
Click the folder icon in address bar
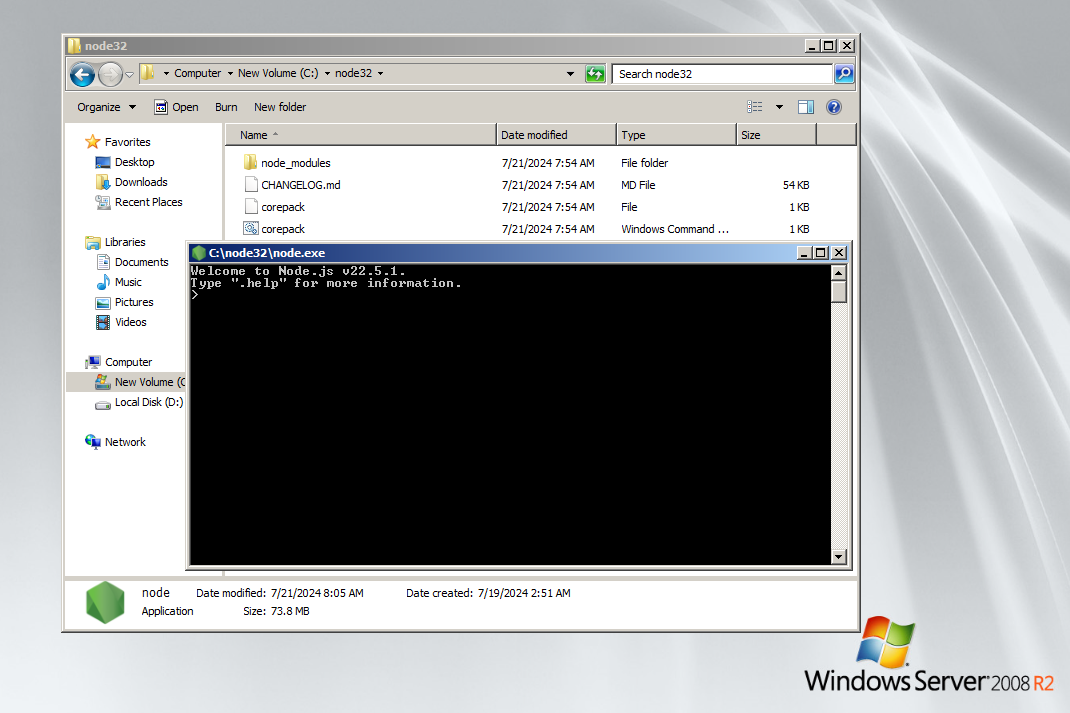pyautogui.click(x=147, y=73)
